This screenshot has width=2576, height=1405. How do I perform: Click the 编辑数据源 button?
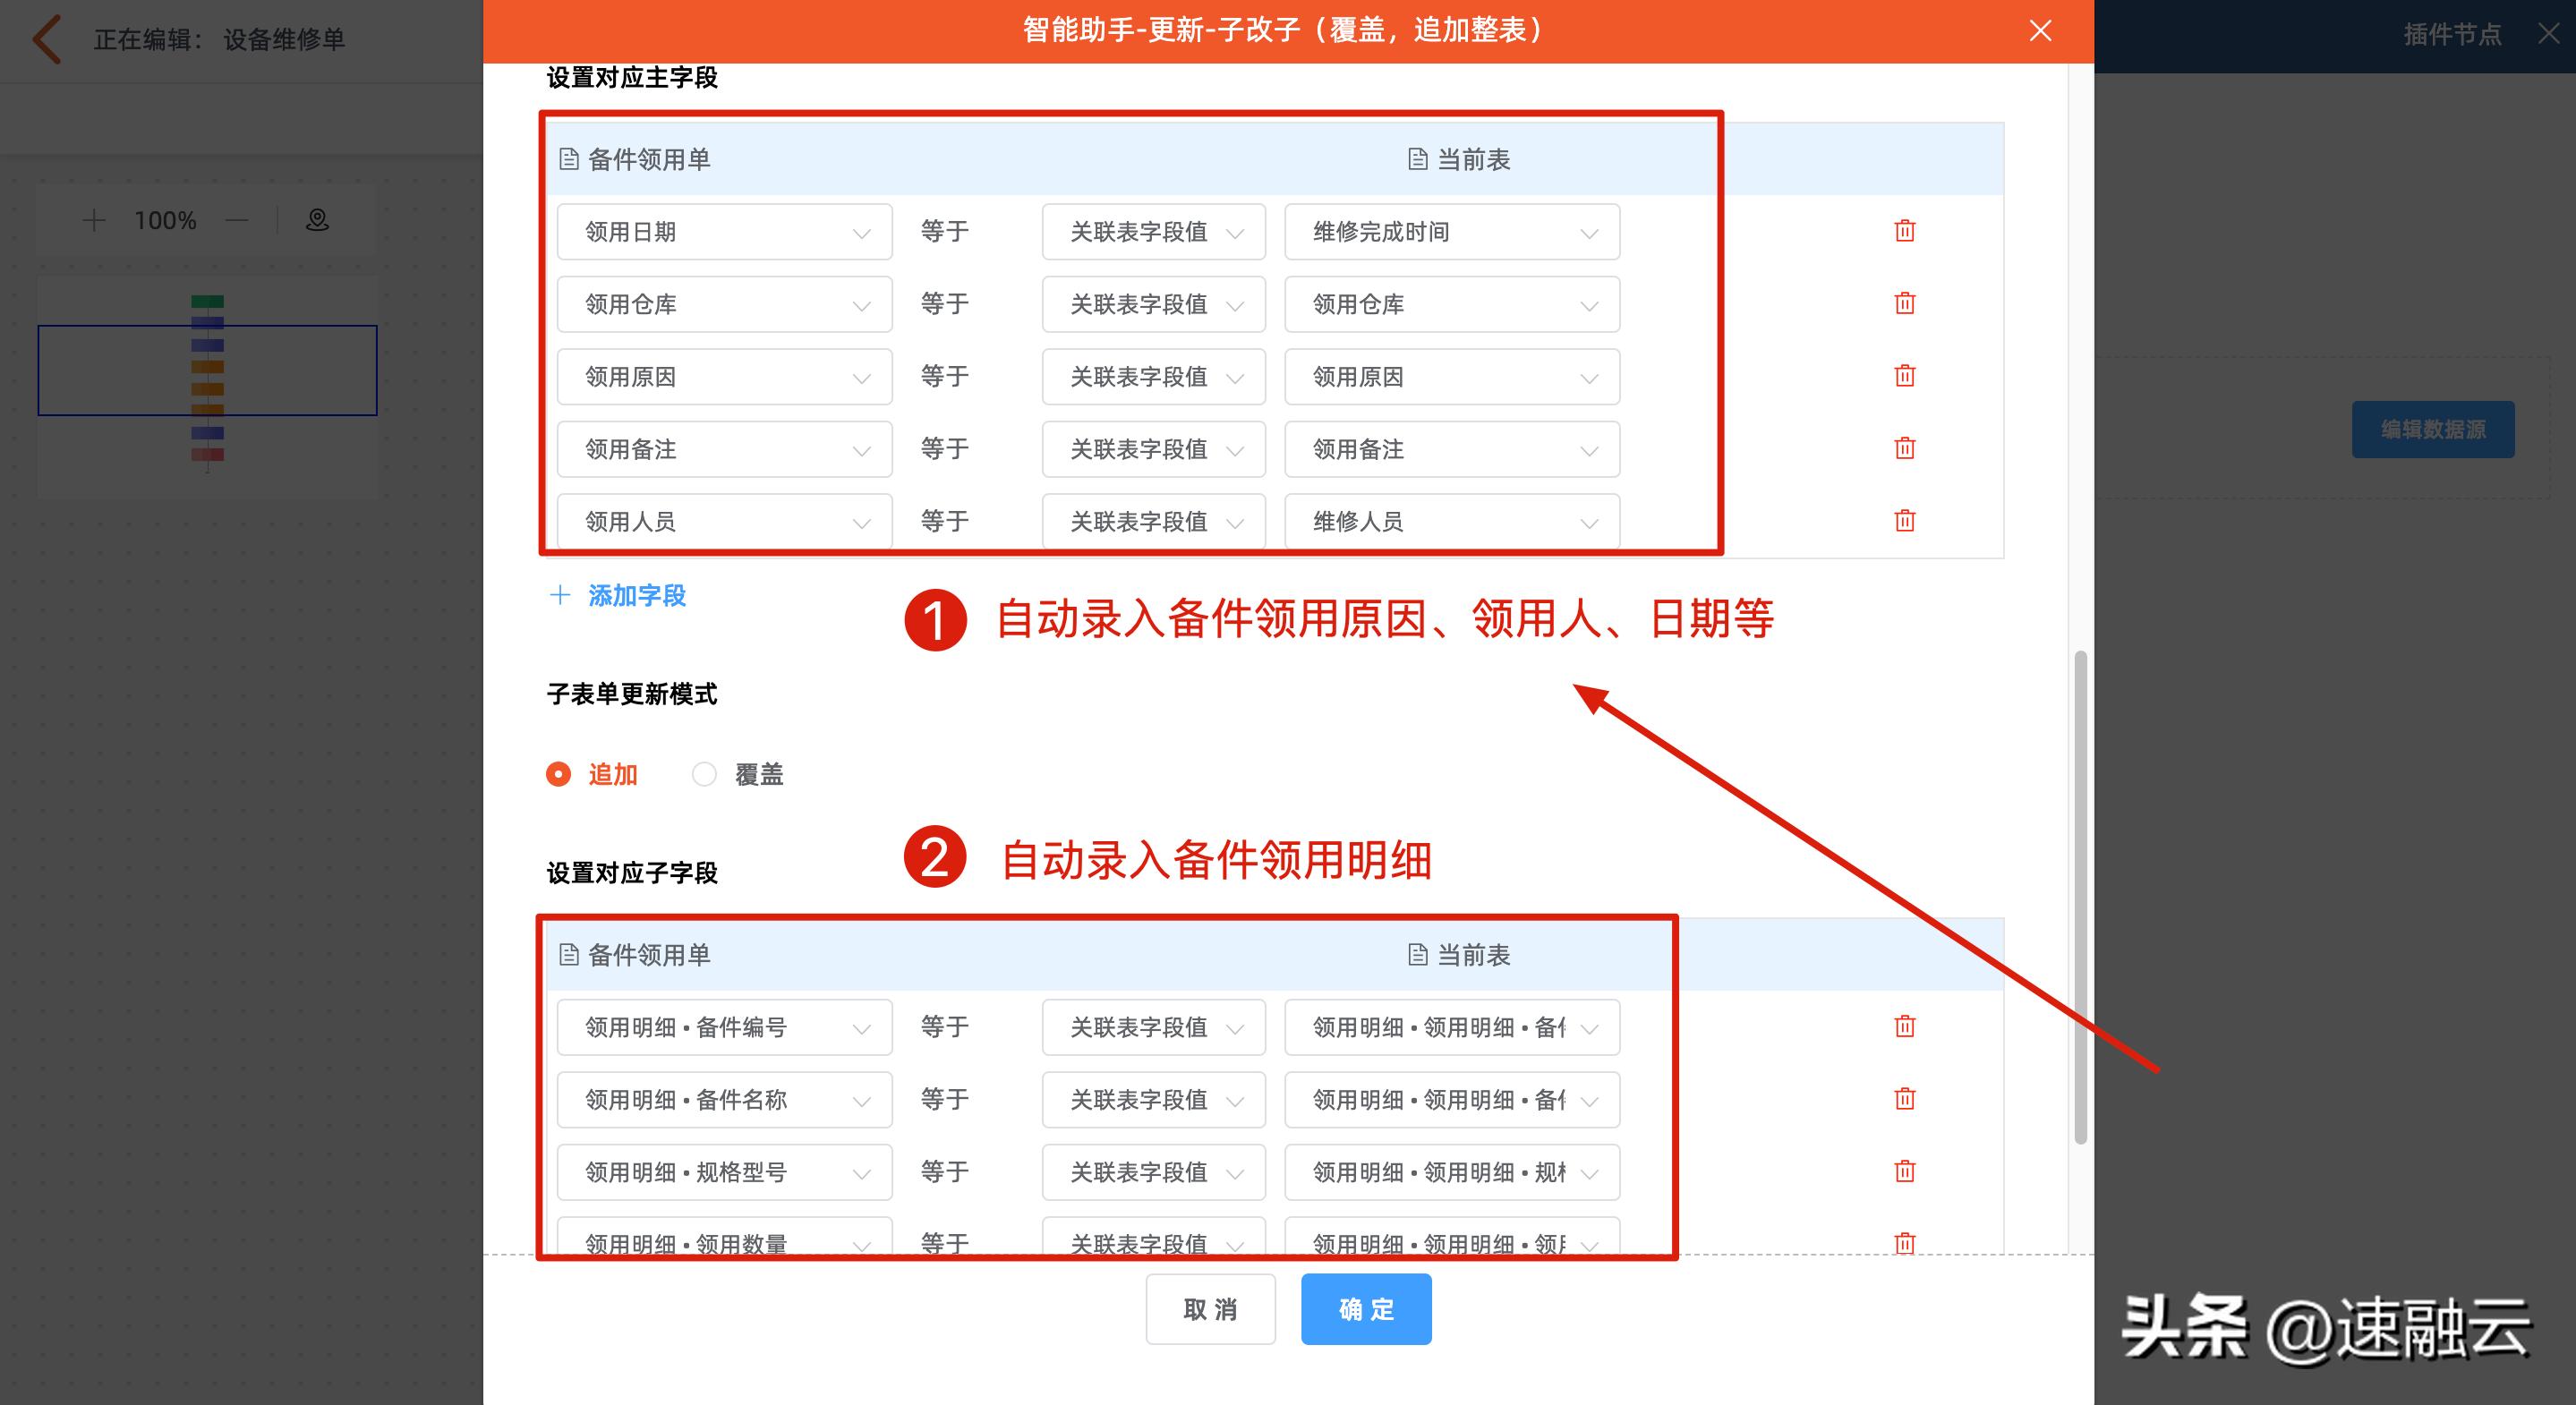coord(2433,429)
